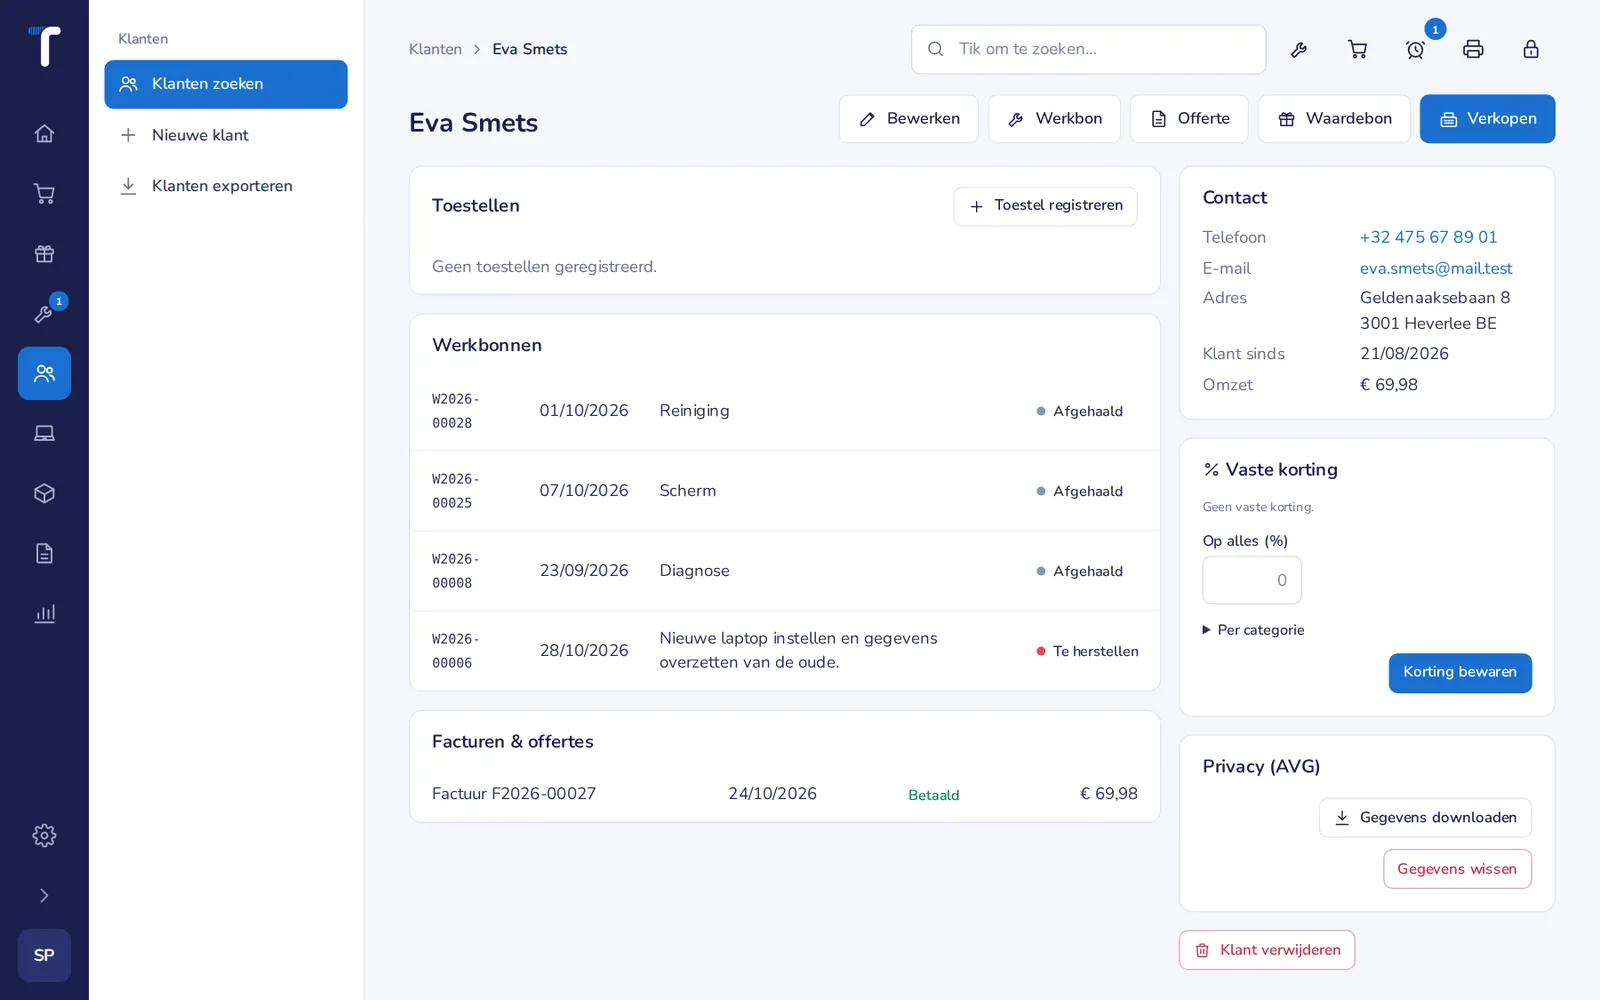Image resolution: width=1600 pixels, height=1000 pixels.
Task: Open Nieuwe klant menu item
Action: (226, 135)
